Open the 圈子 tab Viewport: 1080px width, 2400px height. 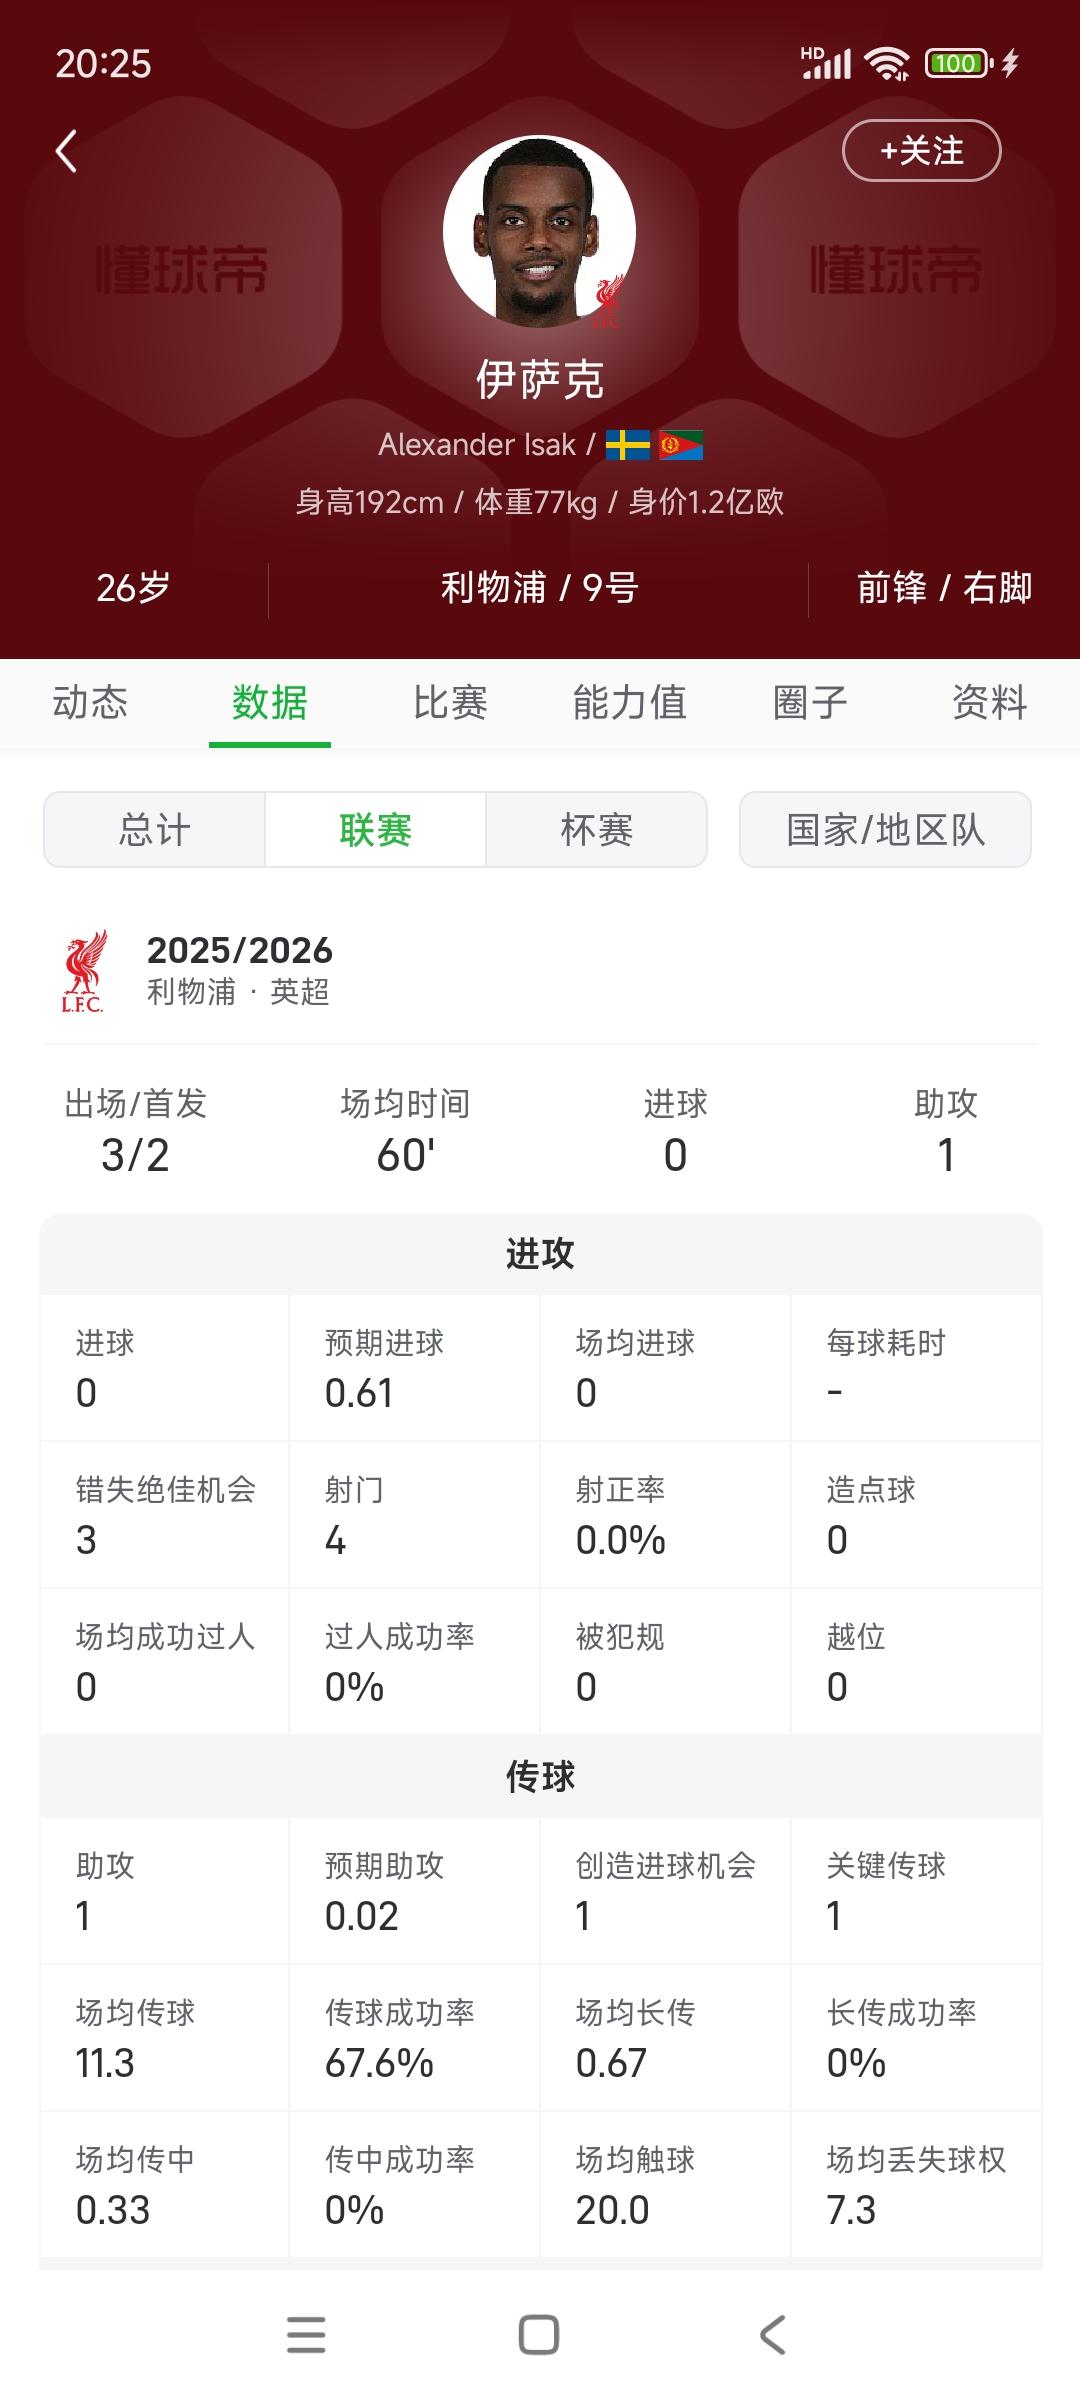tap(810, 703)
